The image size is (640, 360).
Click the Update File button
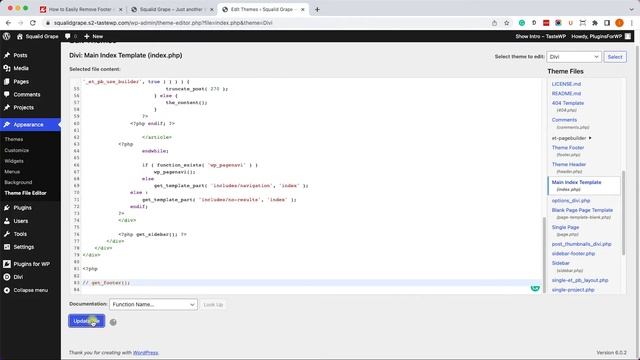coord(87,321)
